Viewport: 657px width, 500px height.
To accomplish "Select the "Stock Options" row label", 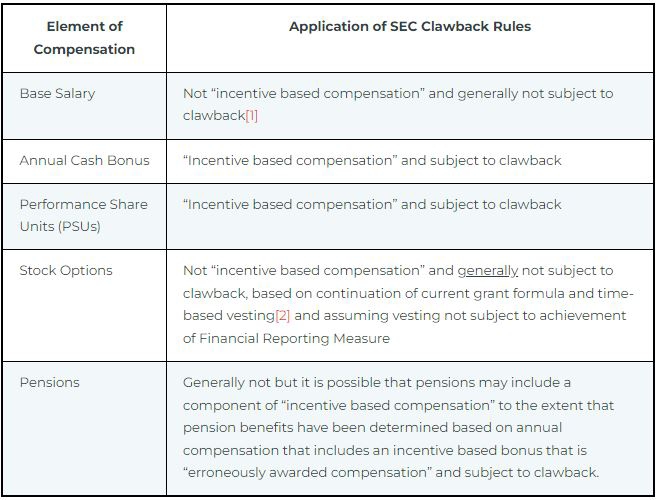I will [66, 271].
